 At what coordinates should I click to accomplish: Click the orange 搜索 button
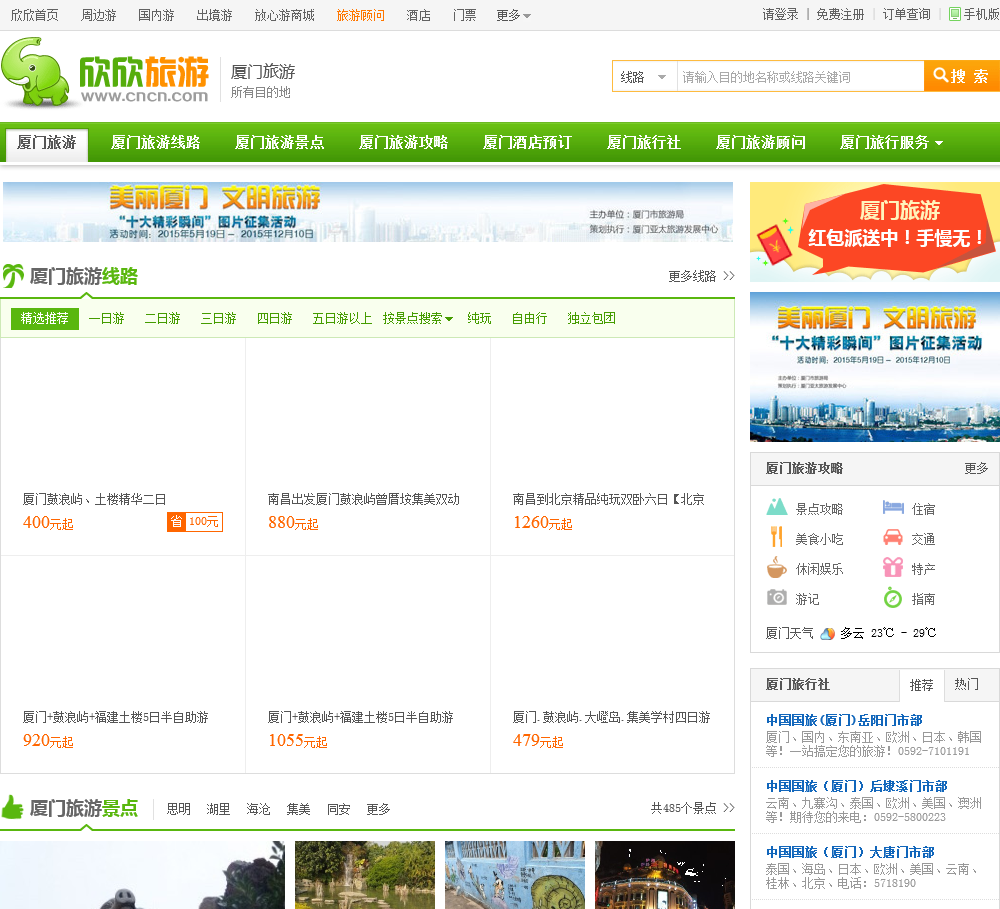click(x=962, y=77)
